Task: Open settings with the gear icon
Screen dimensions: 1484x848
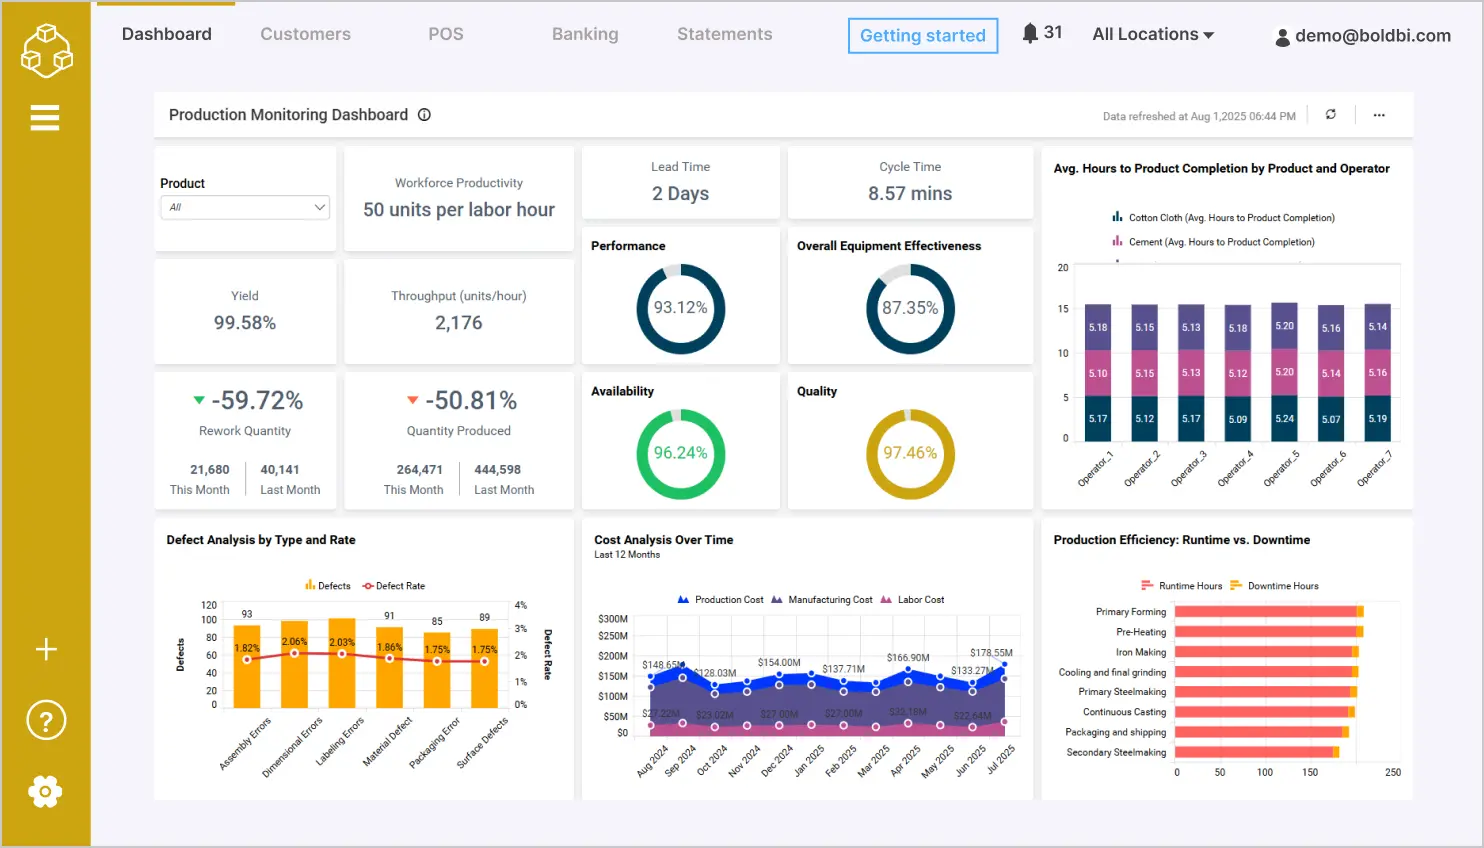Action: coord(45,792)
